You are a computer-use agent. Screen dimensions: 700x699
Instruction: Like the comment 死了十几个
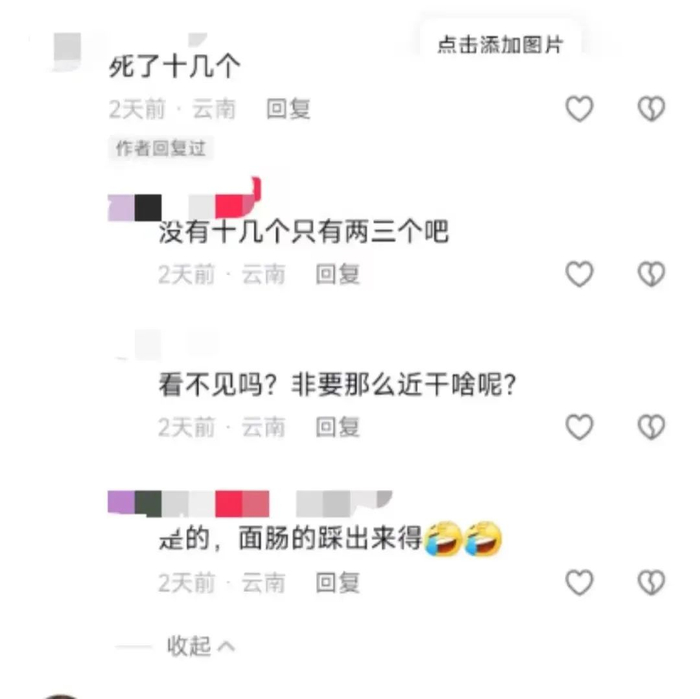tap(579, 108)
